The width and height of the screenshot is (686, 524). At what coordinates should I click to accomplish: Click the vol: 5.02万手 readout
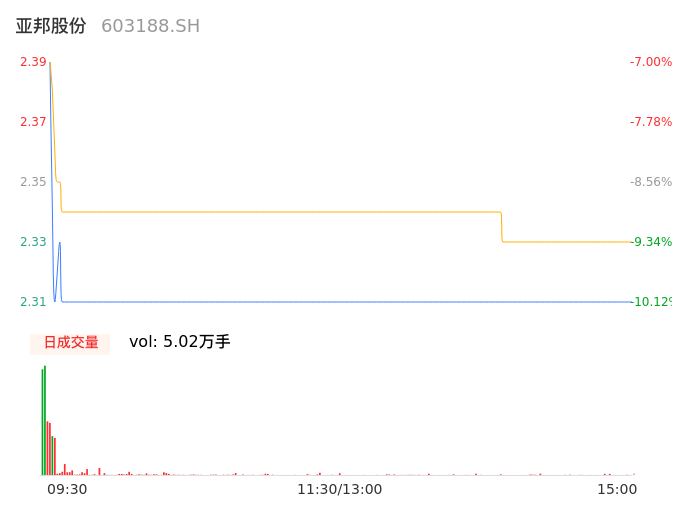coord(180,342)
